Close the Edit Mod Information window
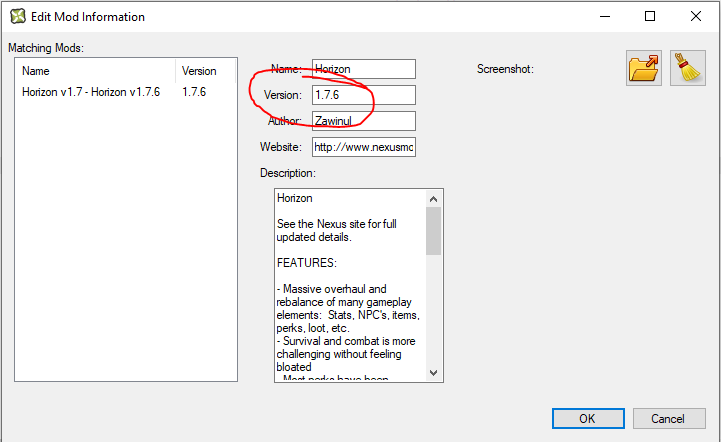Image resolution: width=721 pixels, height=442 pixels. 696,17
